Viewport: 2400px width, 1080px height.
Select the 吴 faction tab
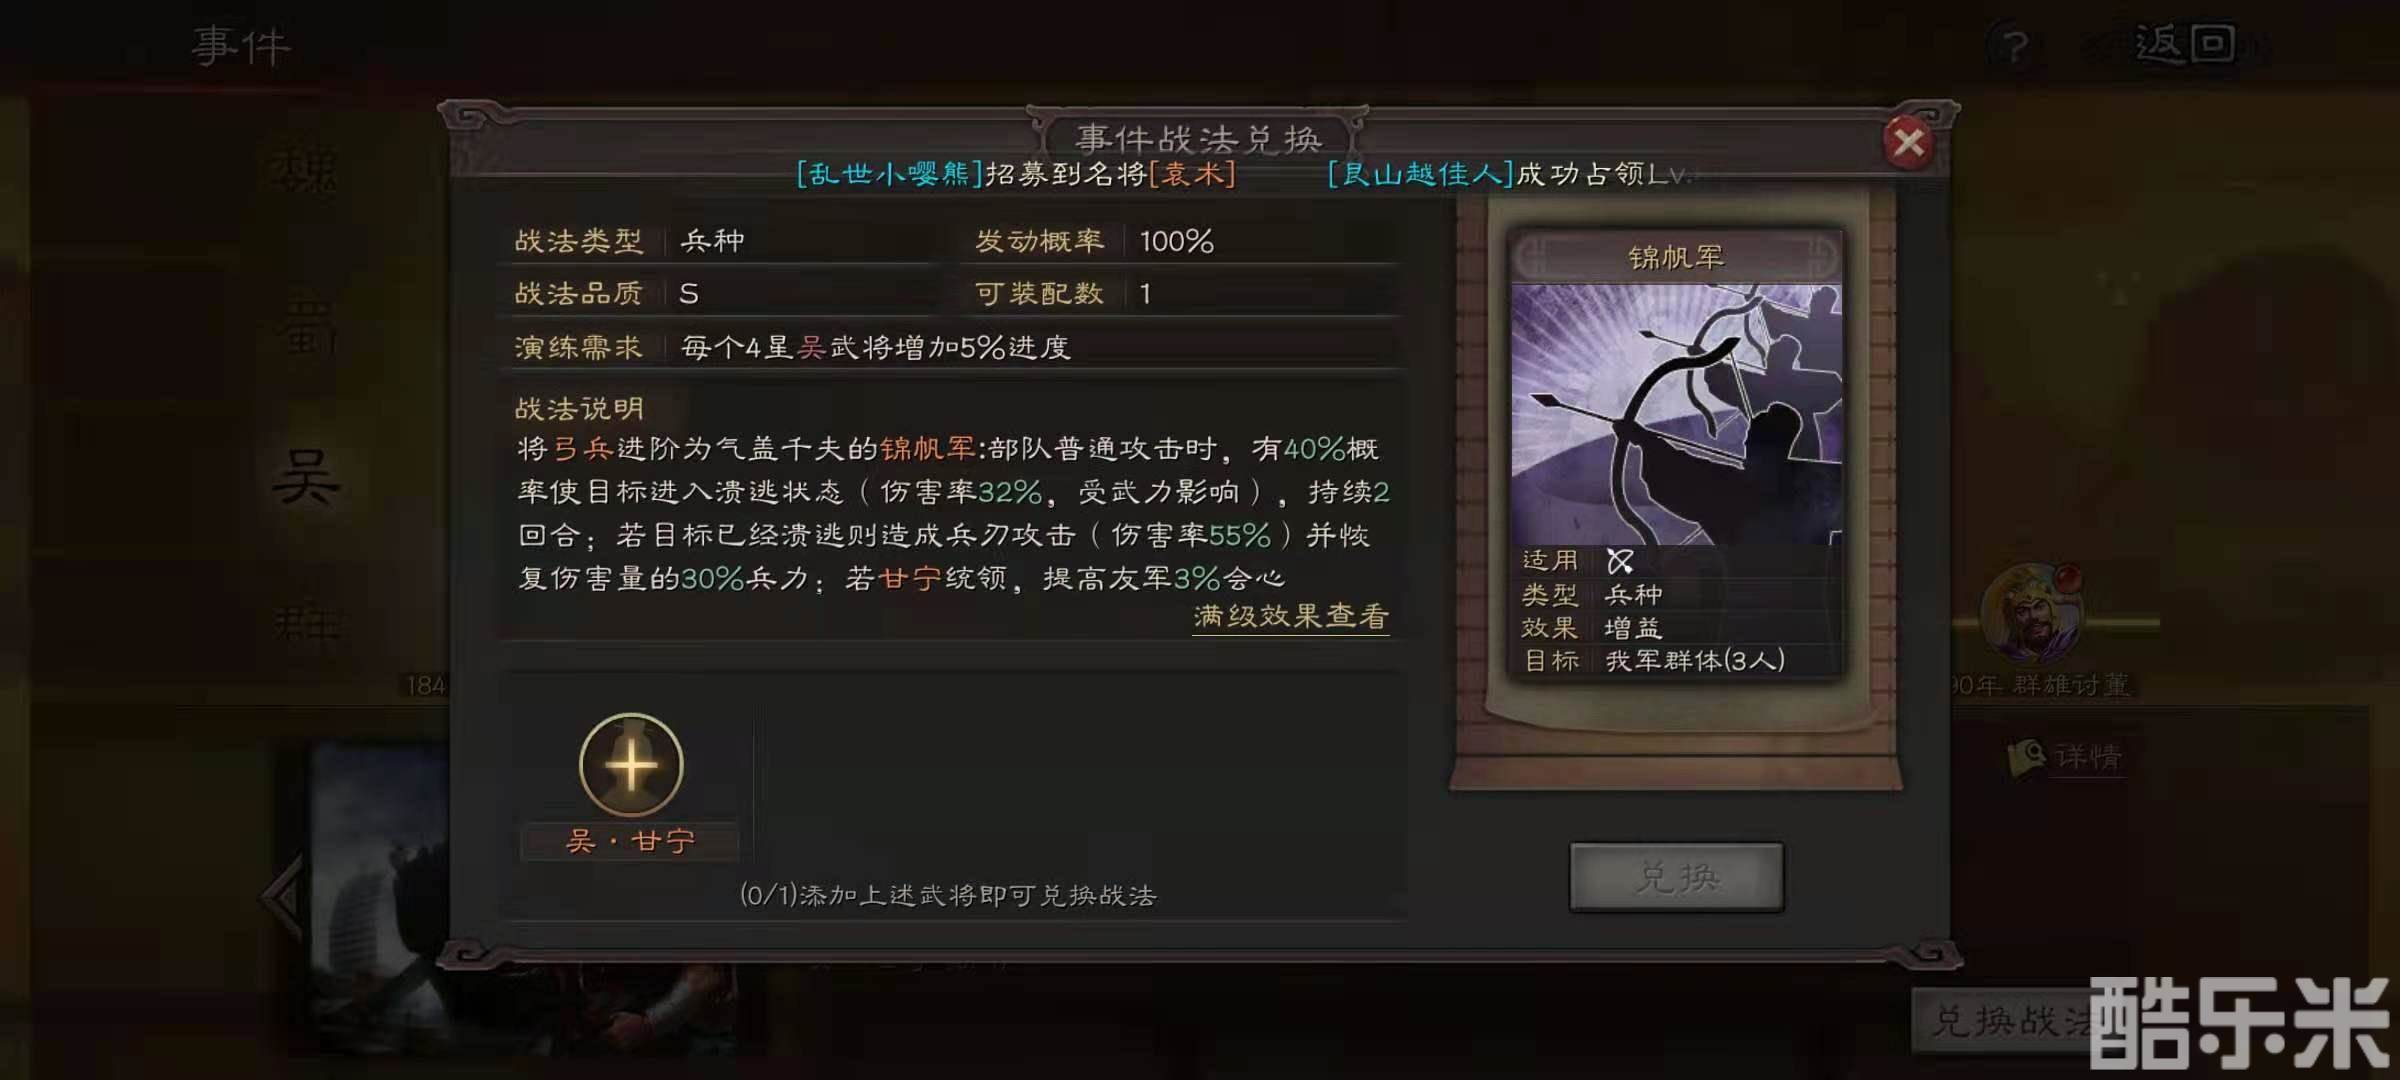(x=306, y=477)
